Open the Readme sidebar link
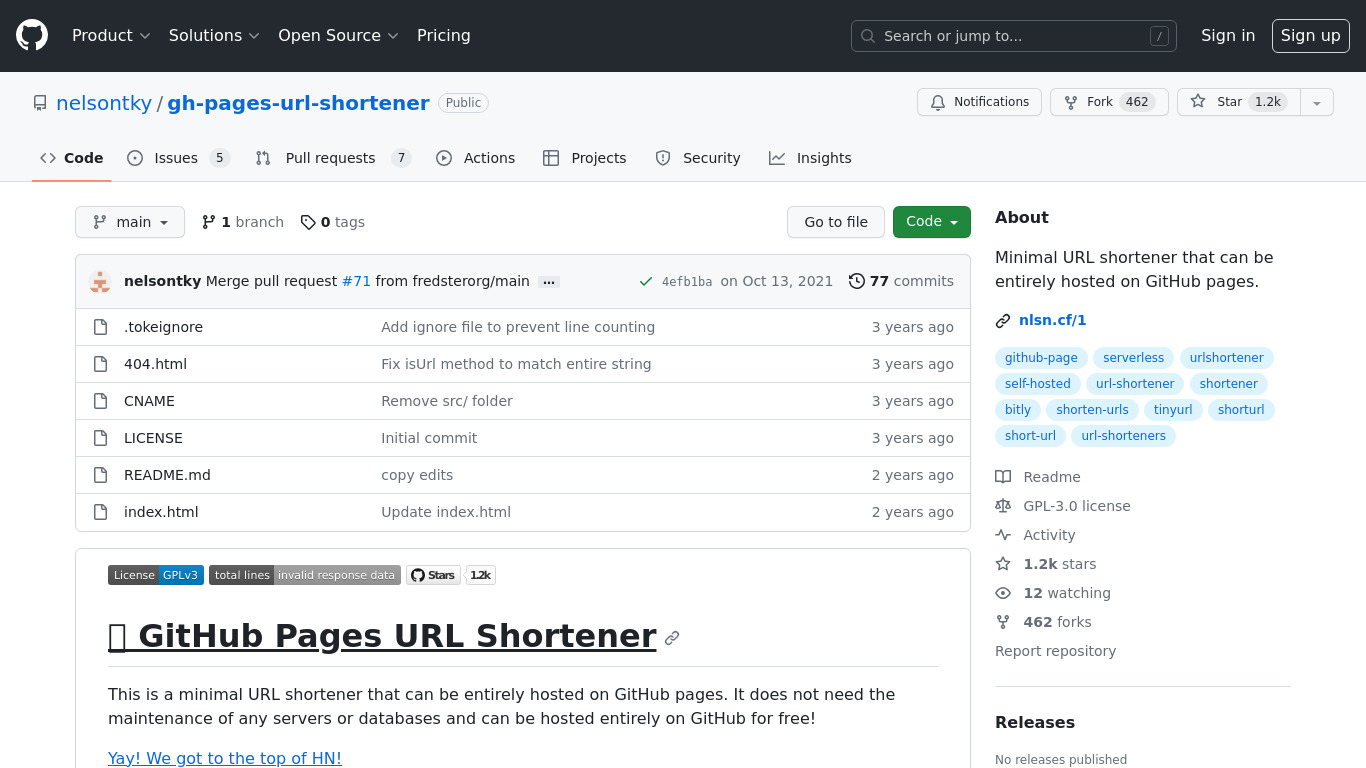The image size is (1366, 768). pyautogui.click(x=1038, y=477)
